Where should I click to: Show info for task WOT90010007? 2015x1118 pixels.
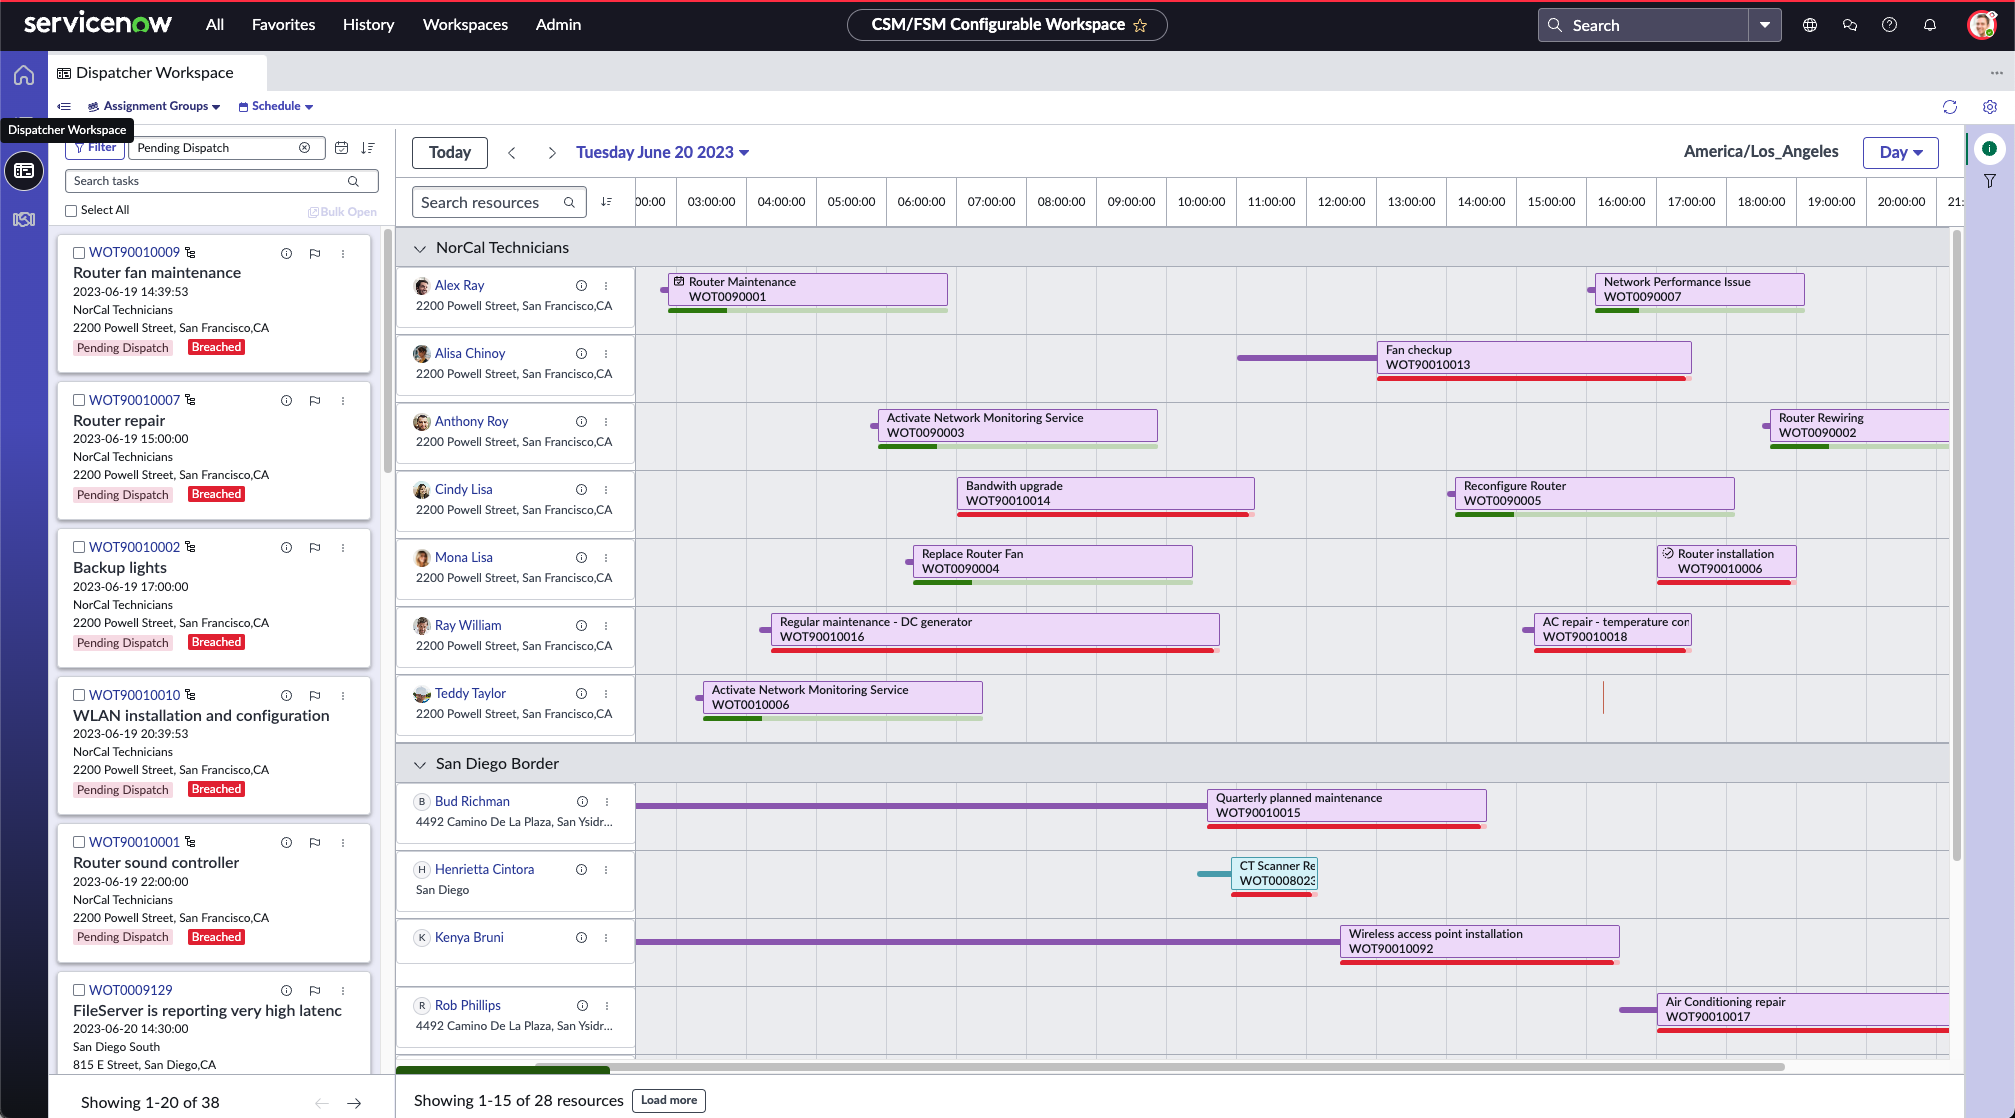[x=286, y=401]
